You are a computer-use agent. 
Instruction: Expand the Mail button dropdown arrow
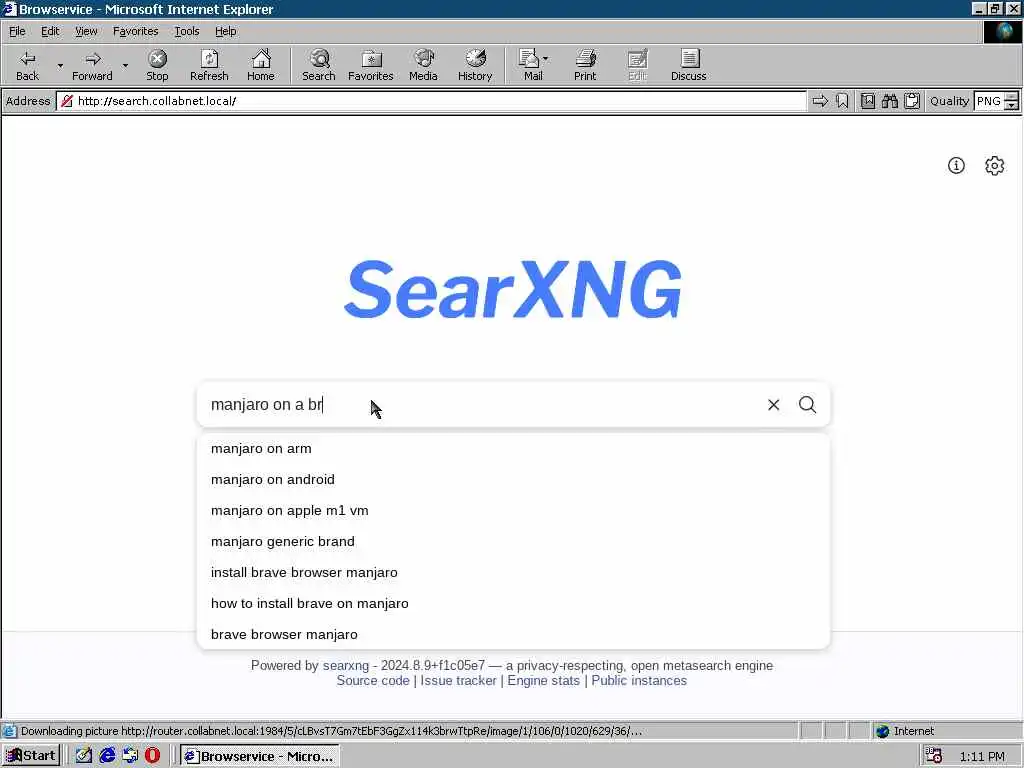coord(545,59)
